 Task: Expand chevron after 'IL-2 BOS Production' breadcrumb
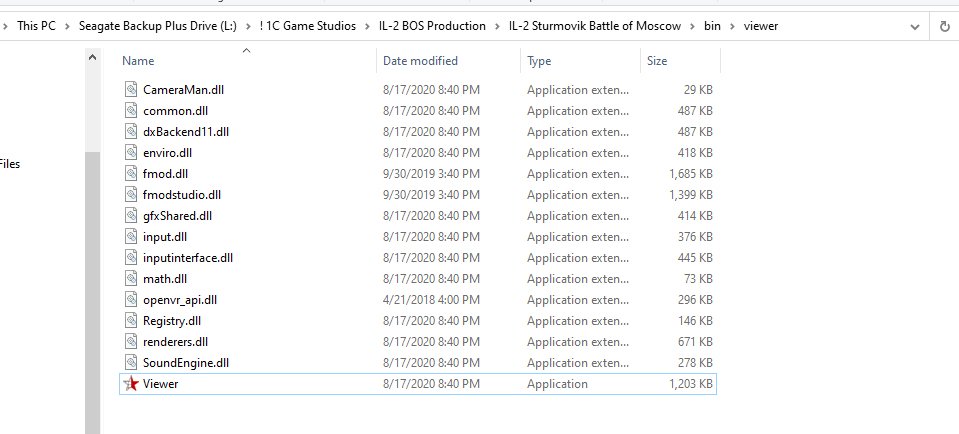(x=497, y=26)
